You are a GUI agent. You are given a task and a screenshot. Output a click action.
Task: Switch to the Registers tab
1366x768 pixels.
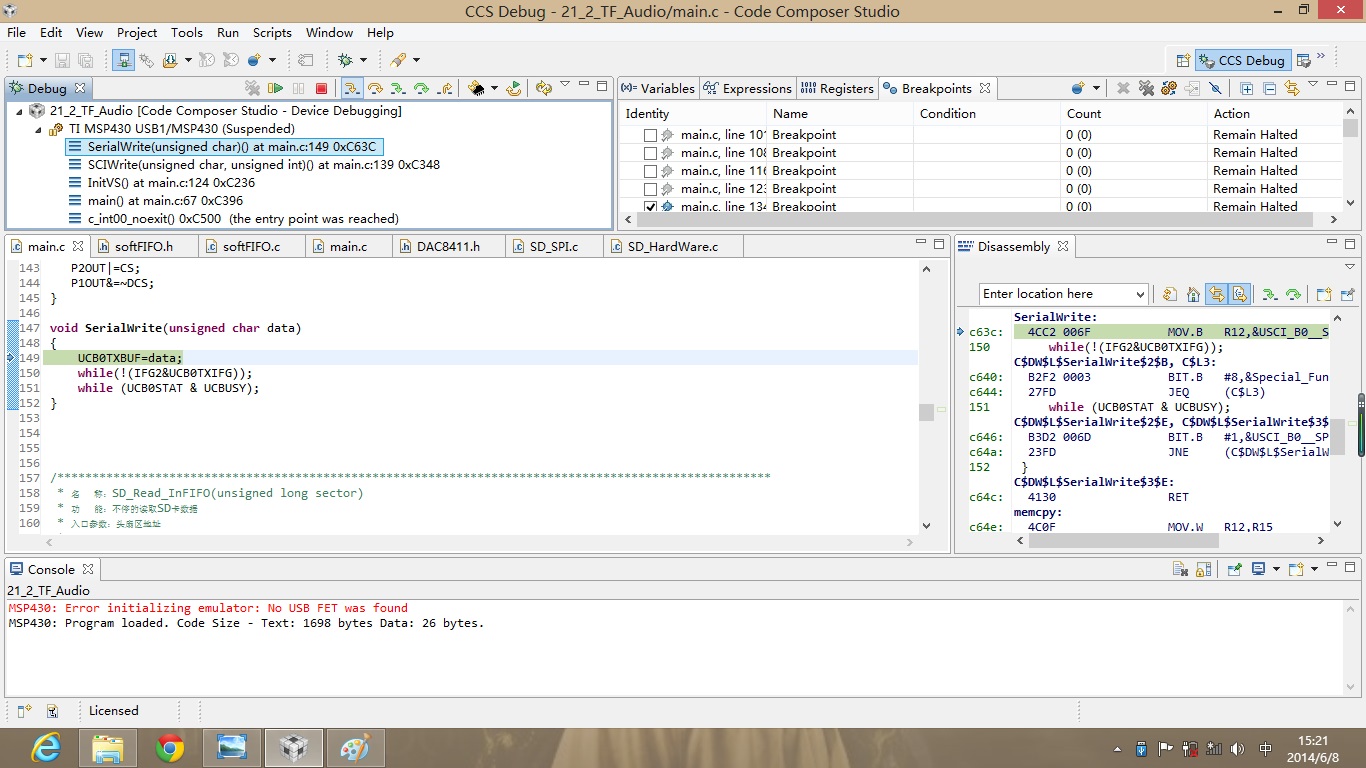pyautogui.click(x=836, y=88)
